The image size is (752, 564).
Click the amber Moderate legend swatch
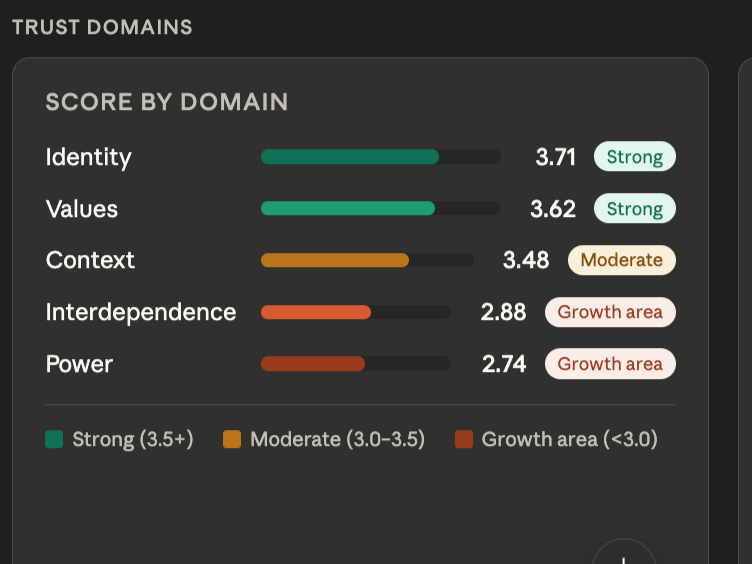232,439
